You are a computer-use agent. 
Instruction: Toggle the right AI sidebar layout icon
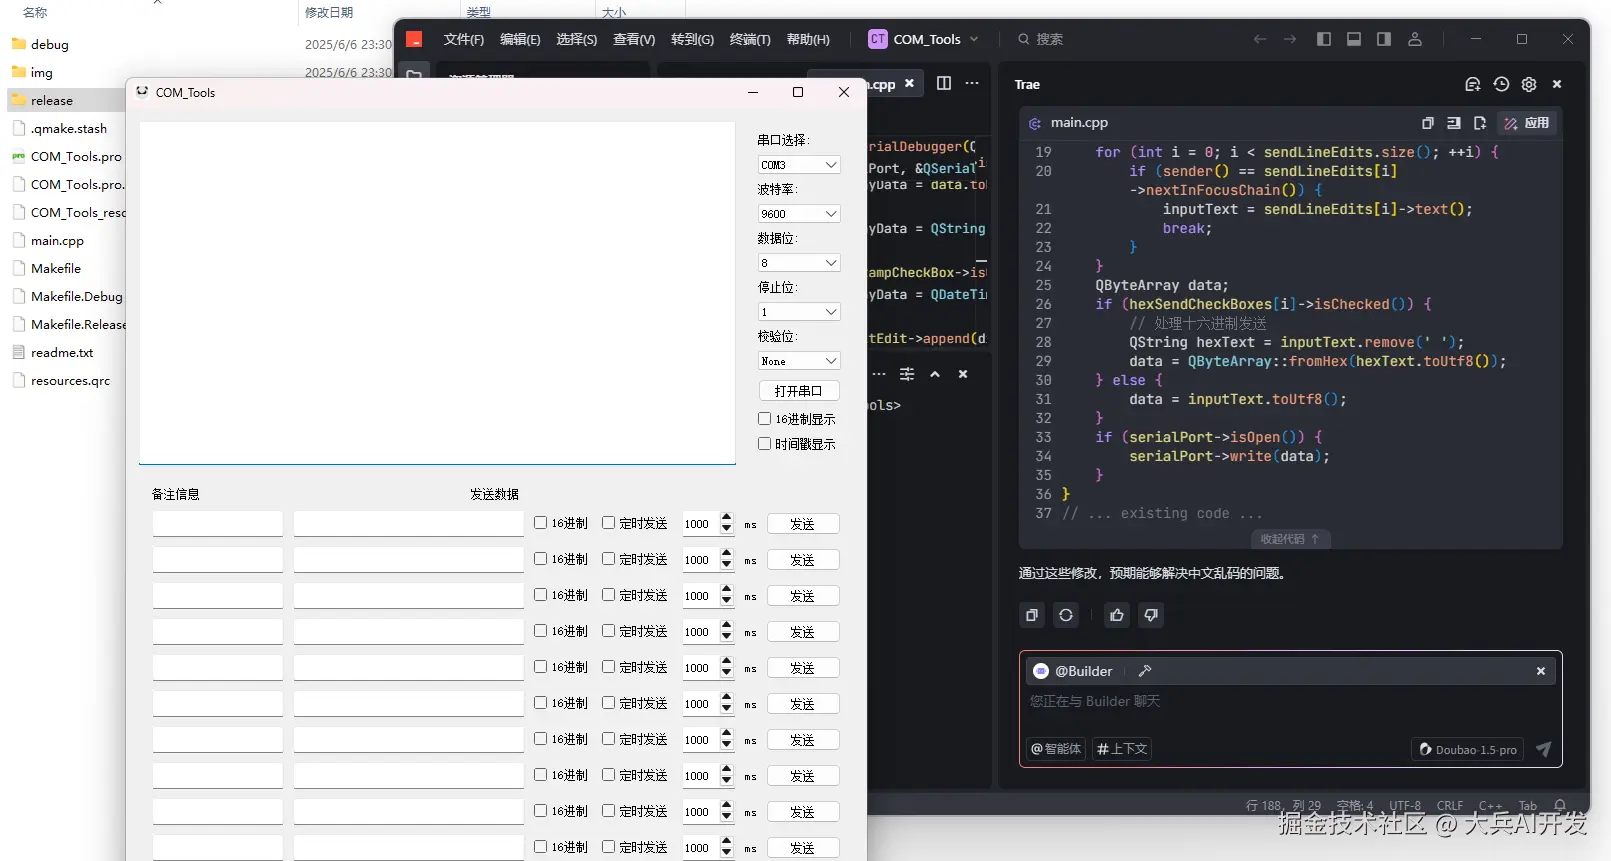tap(1384, 39)
